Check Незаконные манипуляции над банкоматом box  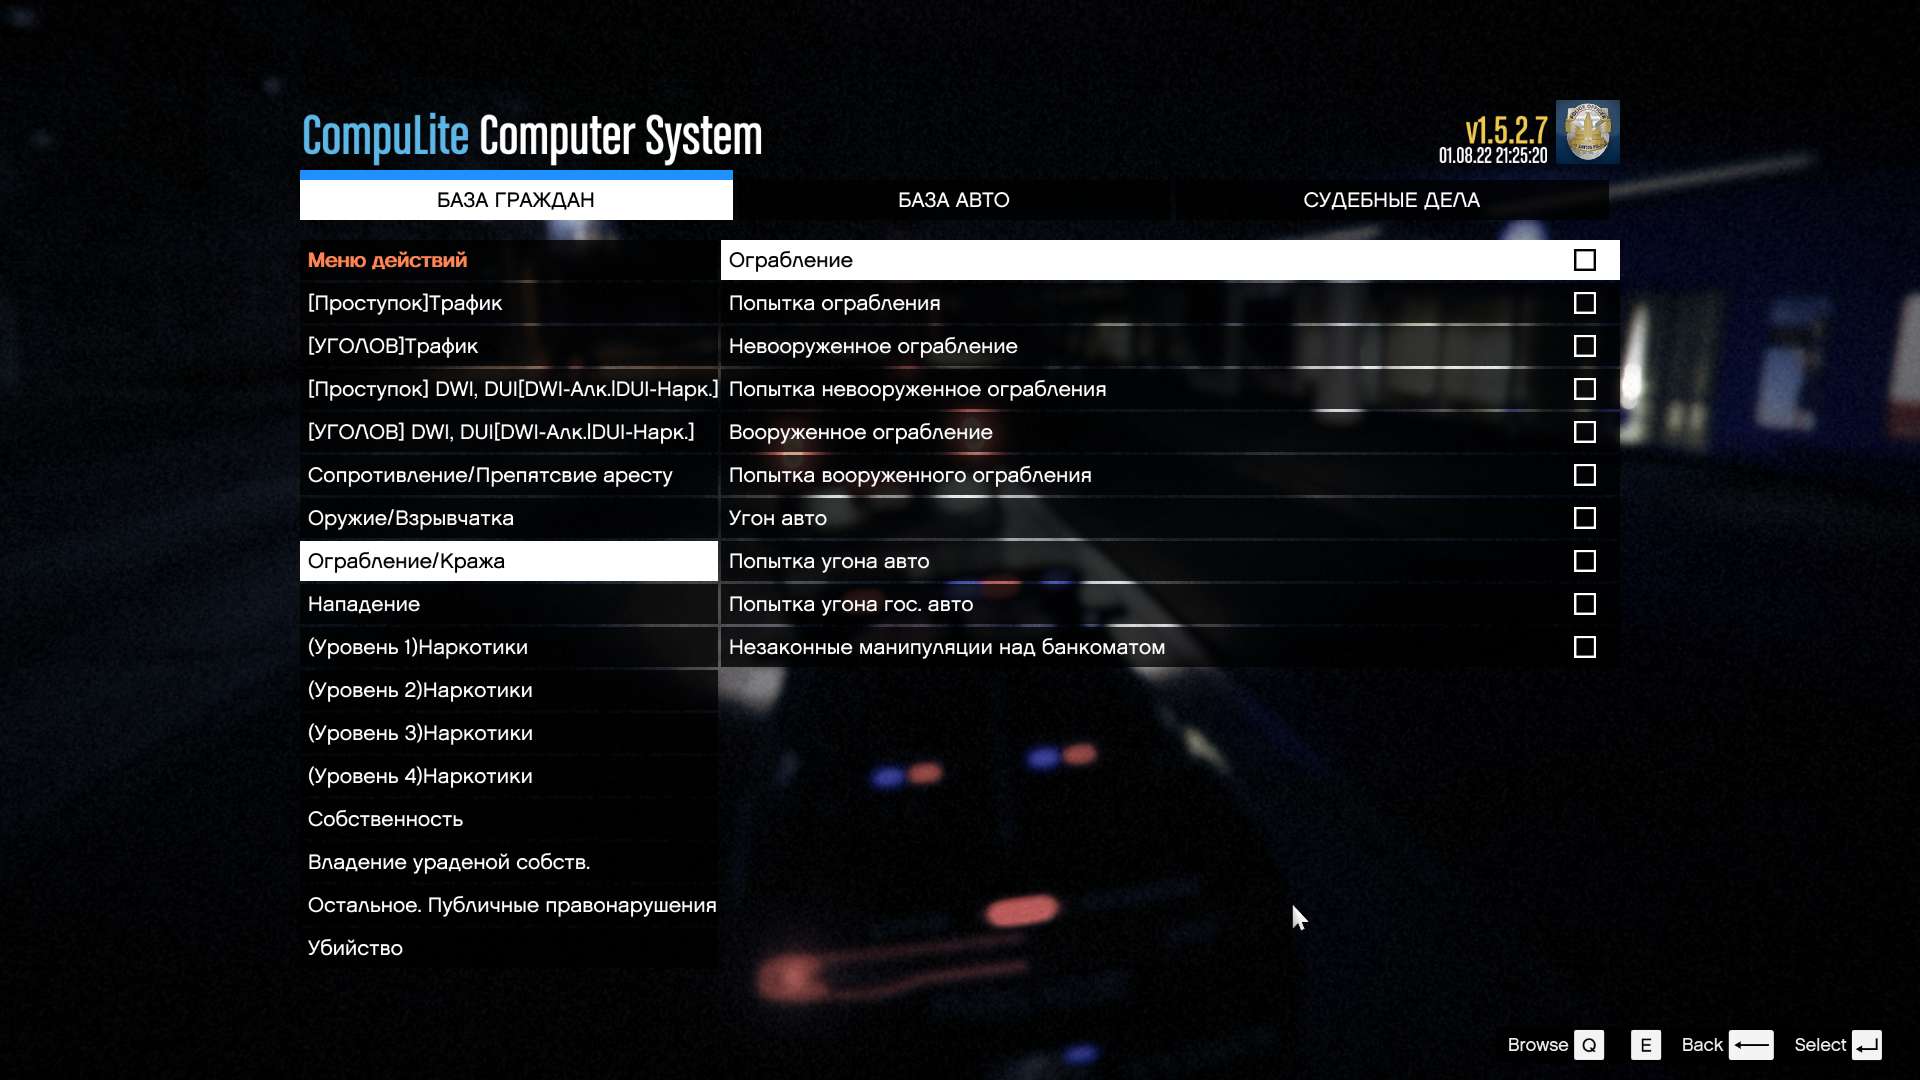click(x=1584, y=647)
